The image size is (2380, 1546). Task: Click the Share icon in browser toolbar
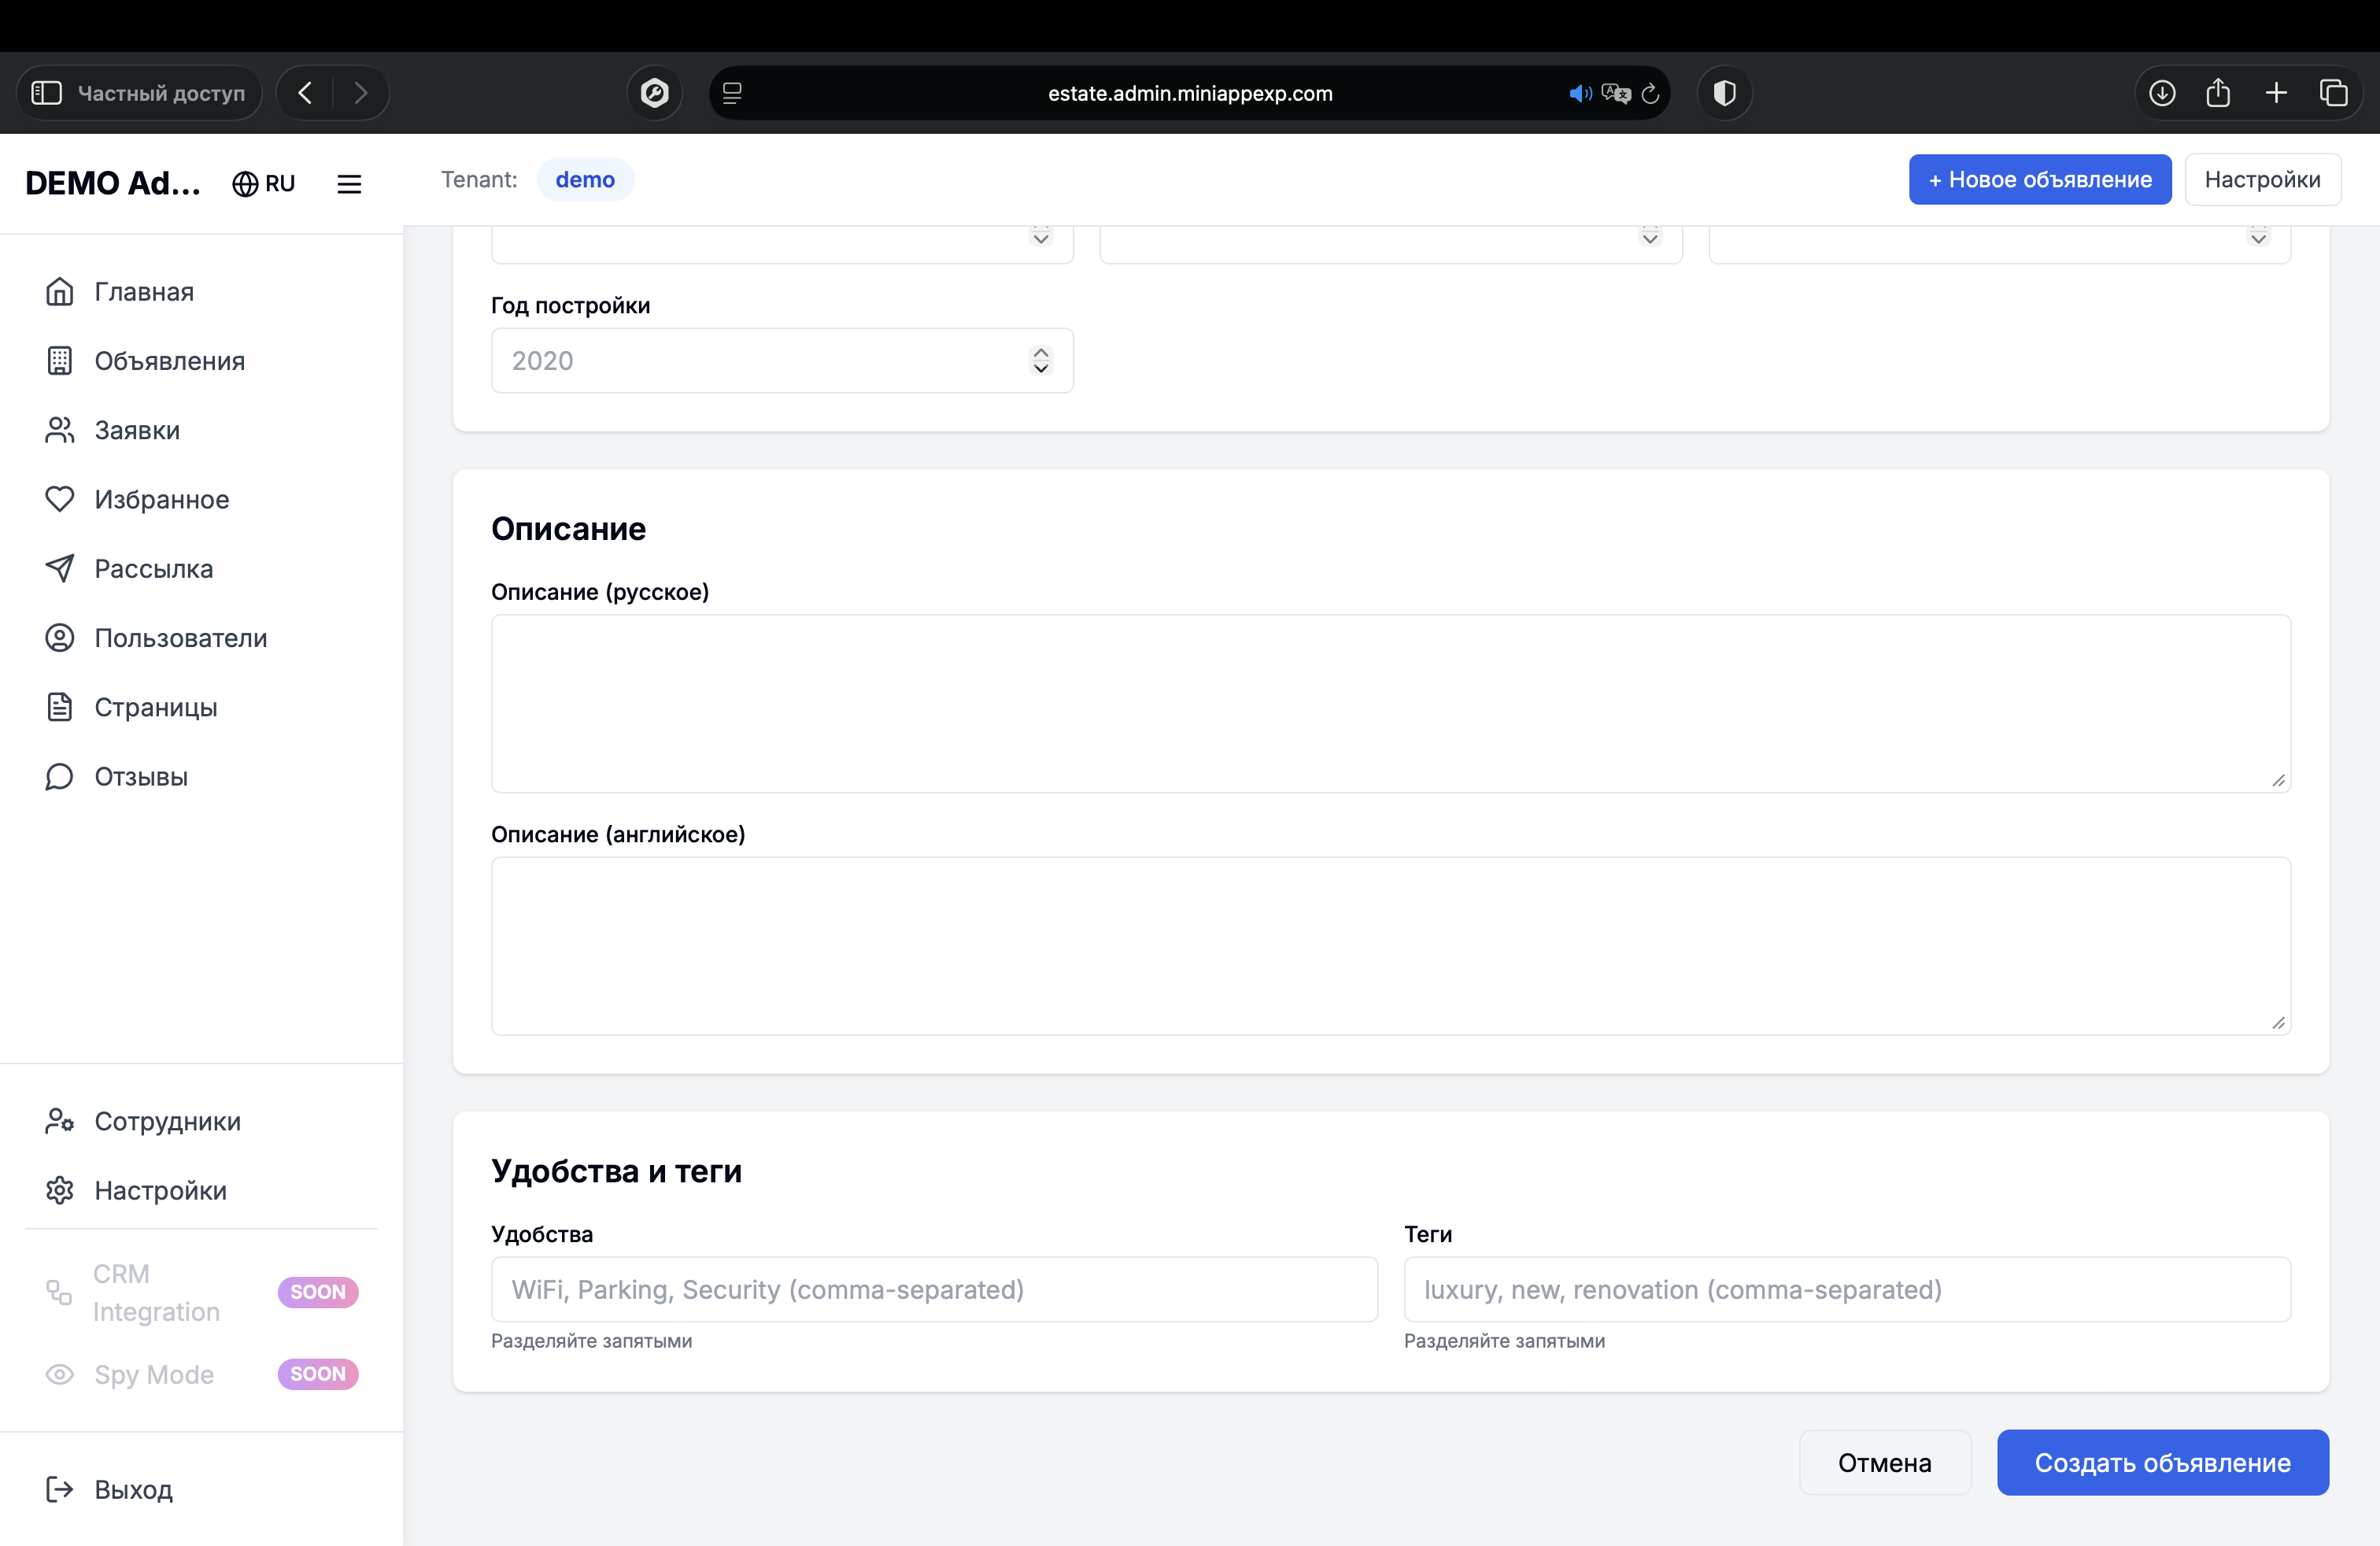click(x=2218, y=93)
